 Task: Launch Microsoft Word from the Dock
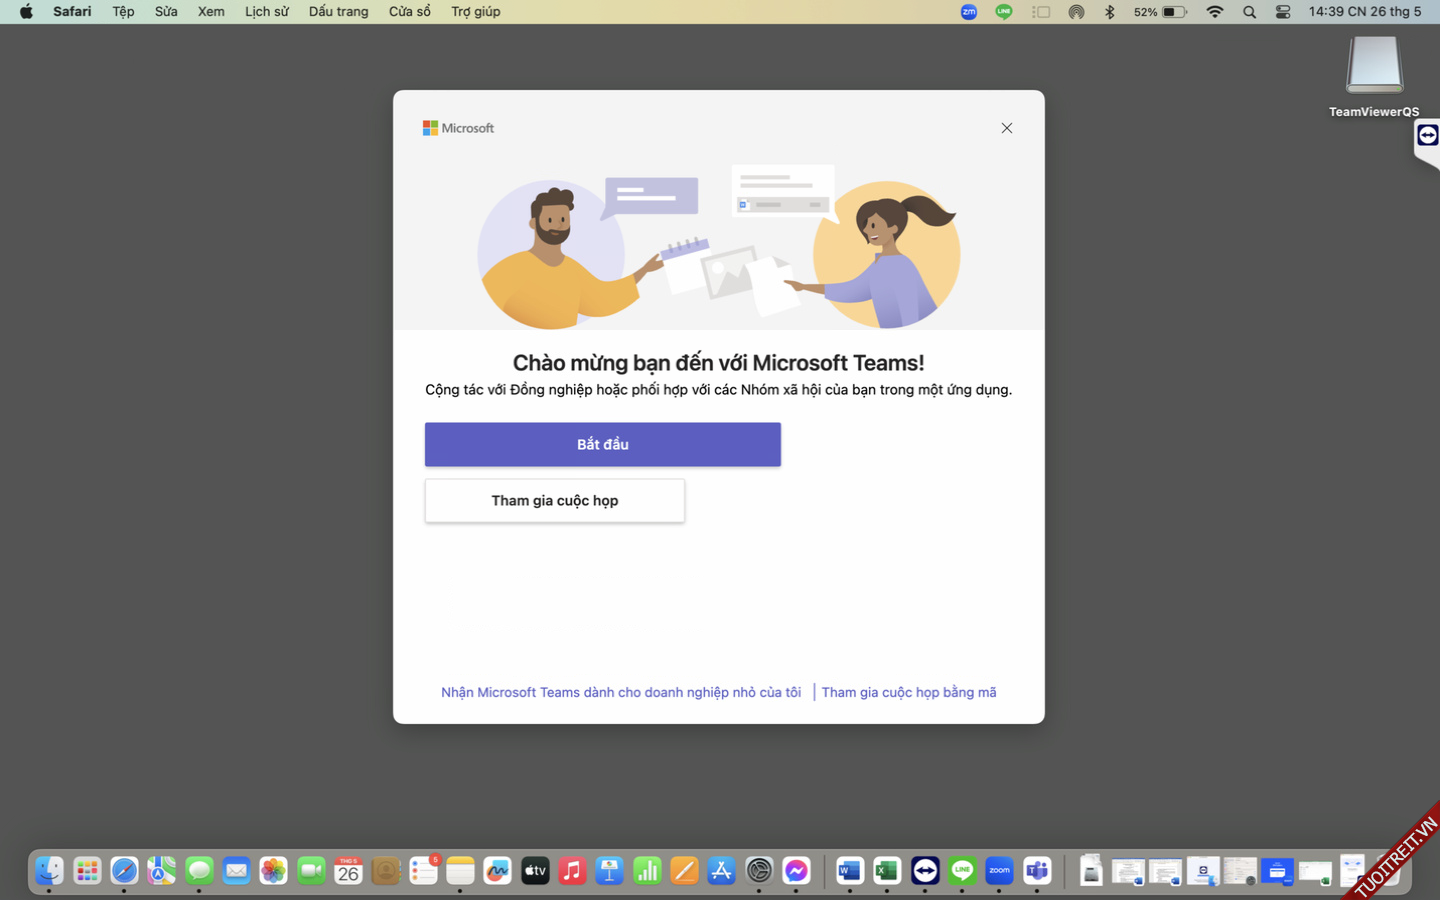[850, 871]
